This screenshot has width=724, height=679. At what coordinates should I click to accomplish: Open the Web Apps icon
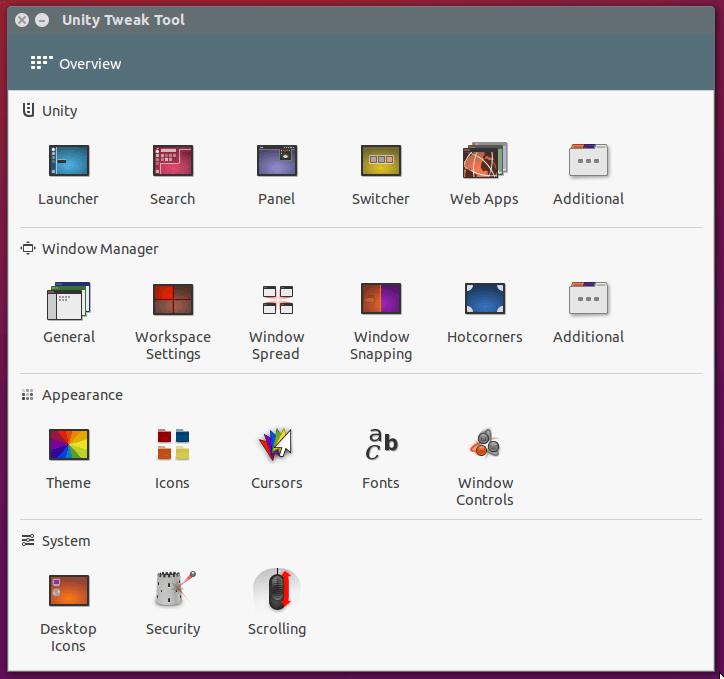coord(484,161)
